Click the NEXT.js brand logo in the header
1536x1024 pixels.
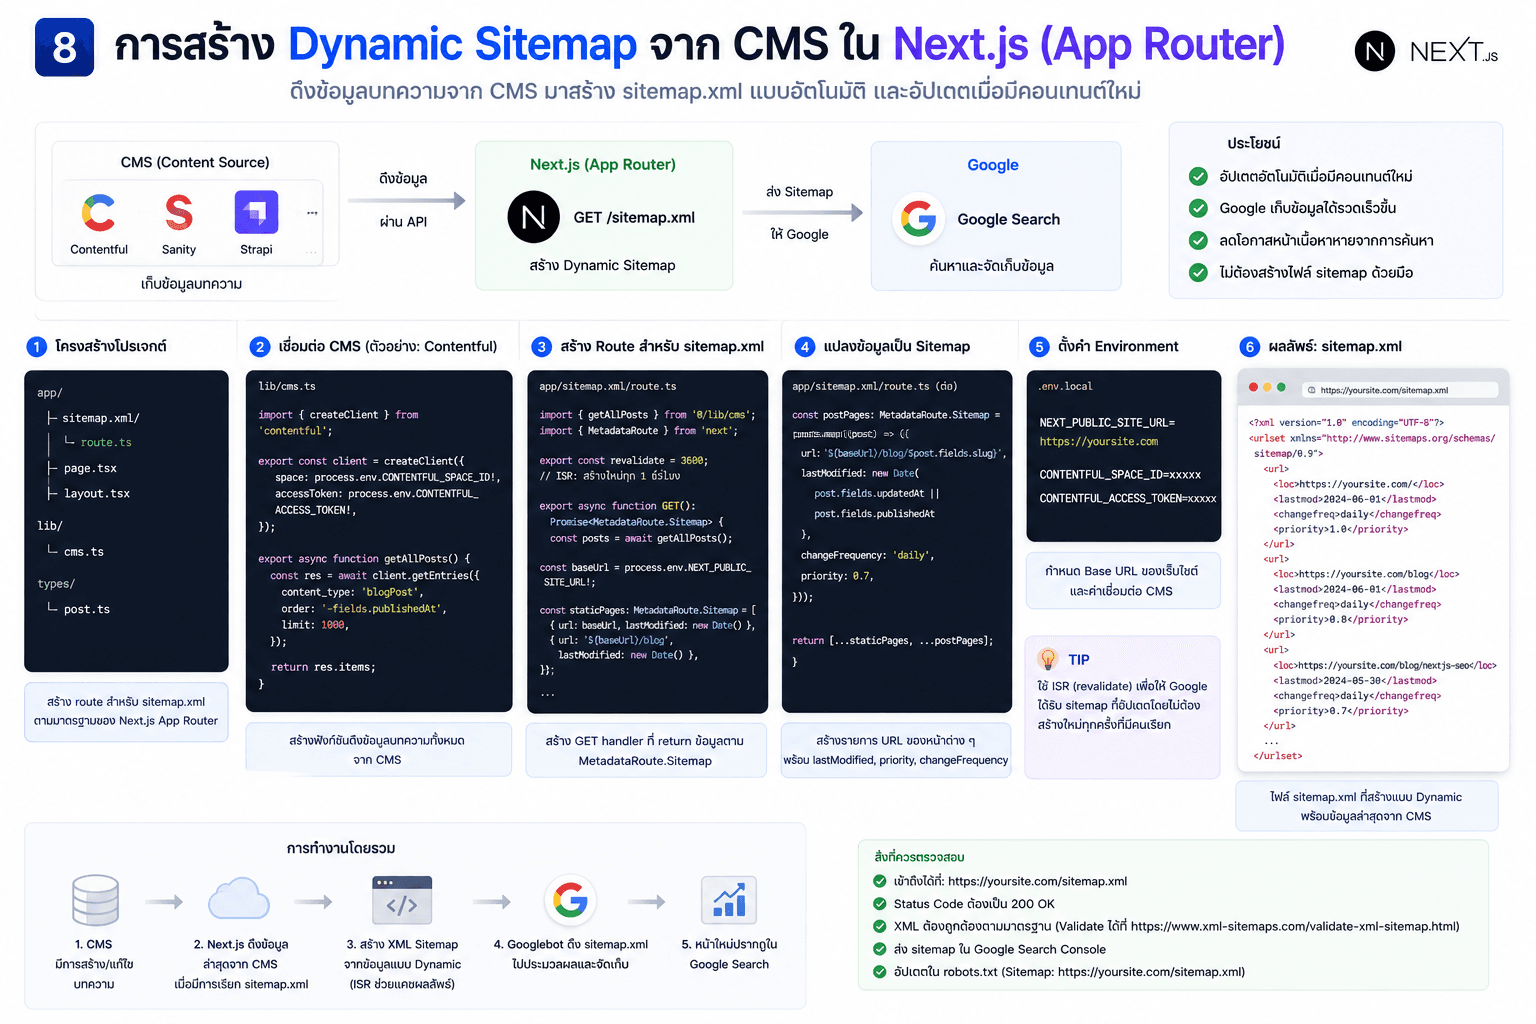coord(1426,51)
